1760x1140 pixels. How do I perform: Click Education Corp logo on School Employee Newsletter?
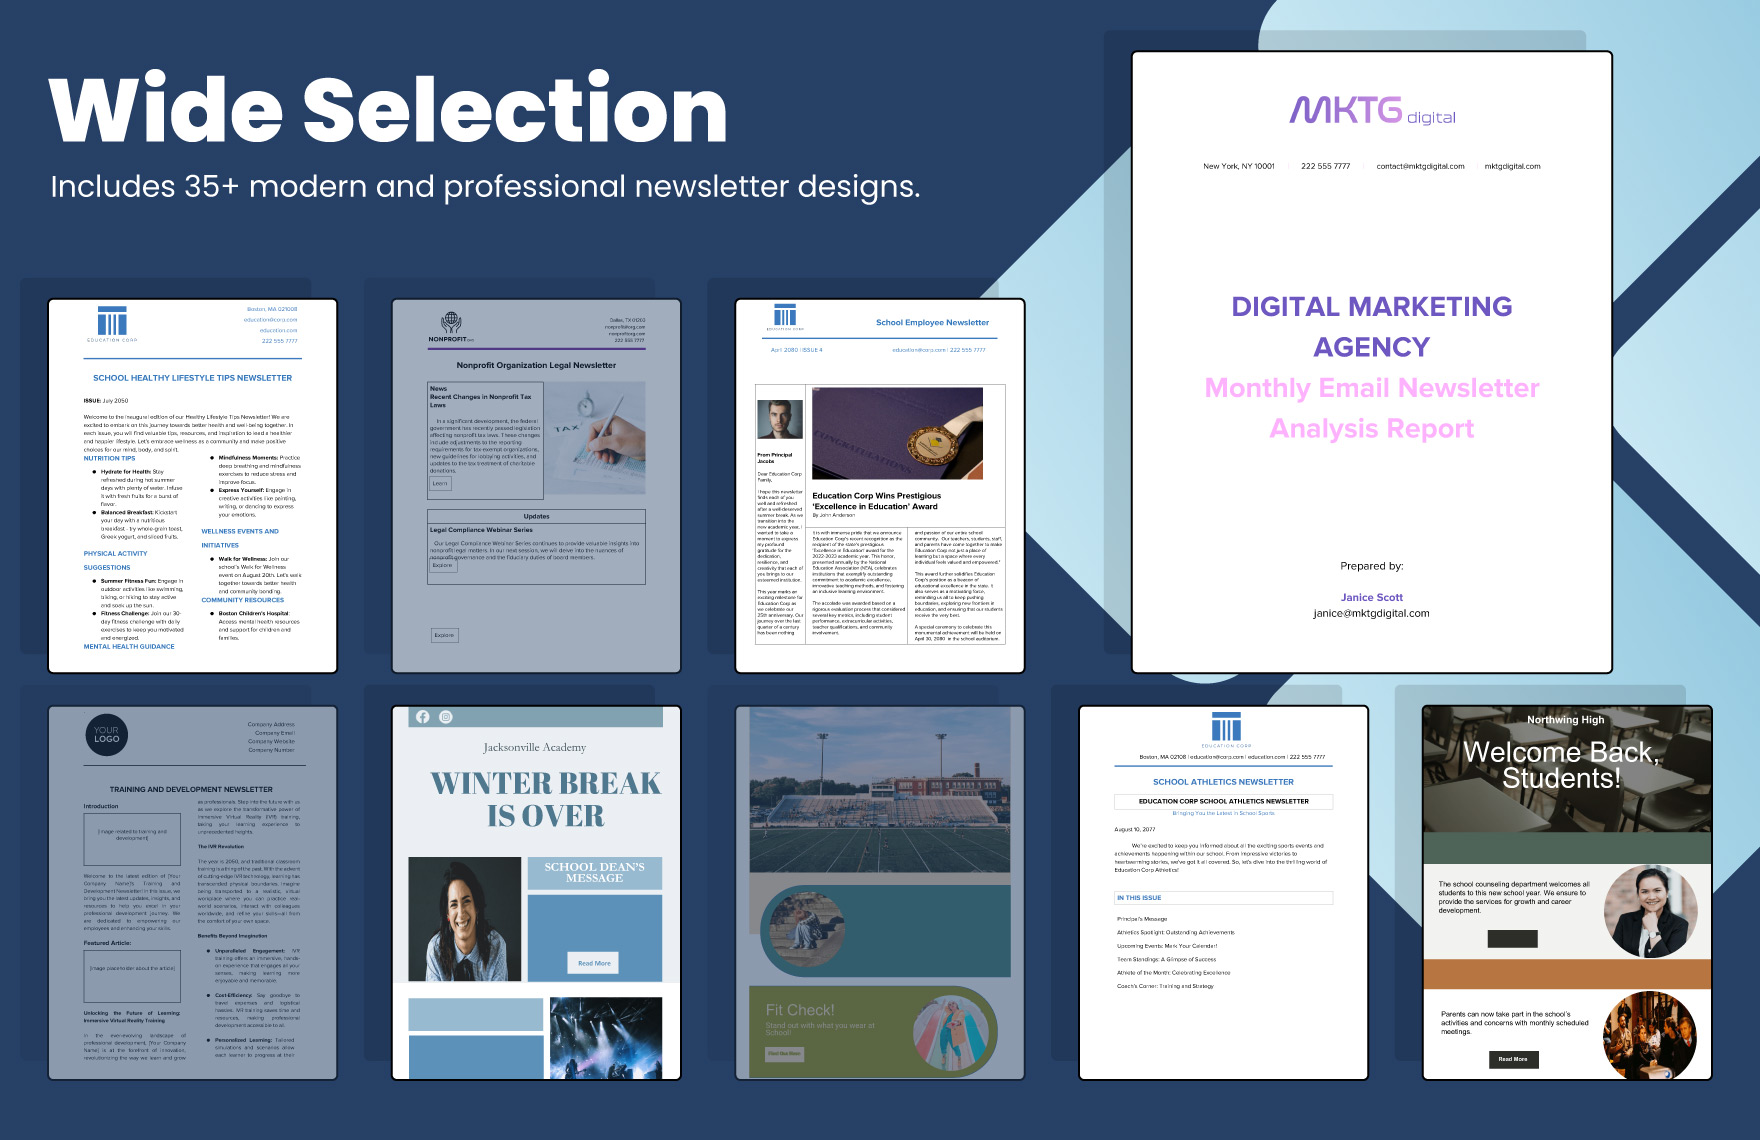point(785,316)
